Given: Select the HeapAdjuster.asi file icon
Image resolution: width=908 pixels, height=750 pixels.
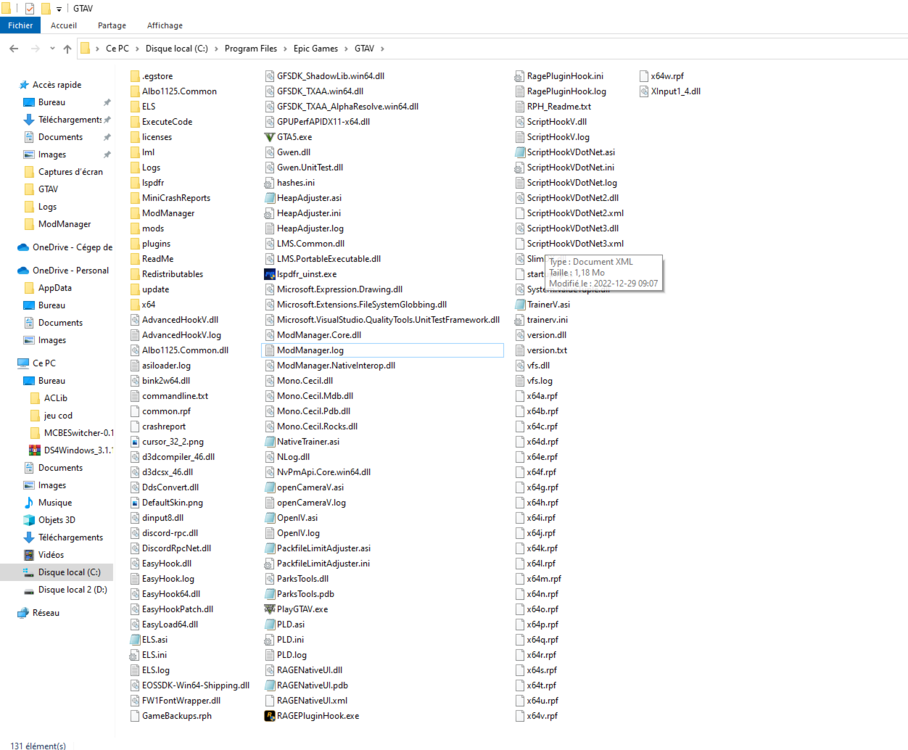Looking at the screenshot, I should coord(269,198).
